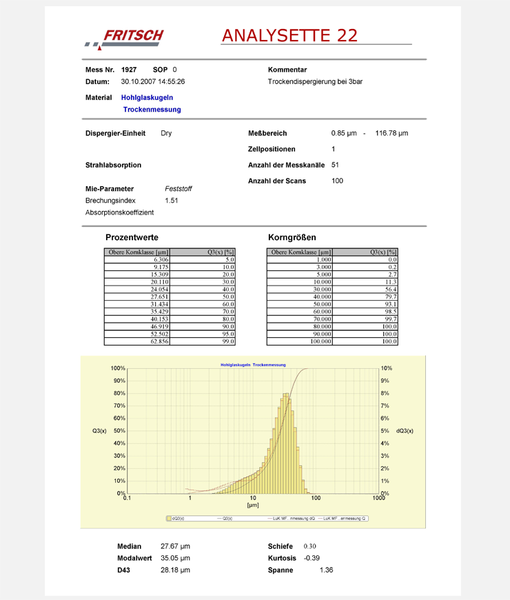This screenshot has height=600, width=510.
Task: Select the comment Trockendispergierung bei 3bar
Action: point(315,82)
